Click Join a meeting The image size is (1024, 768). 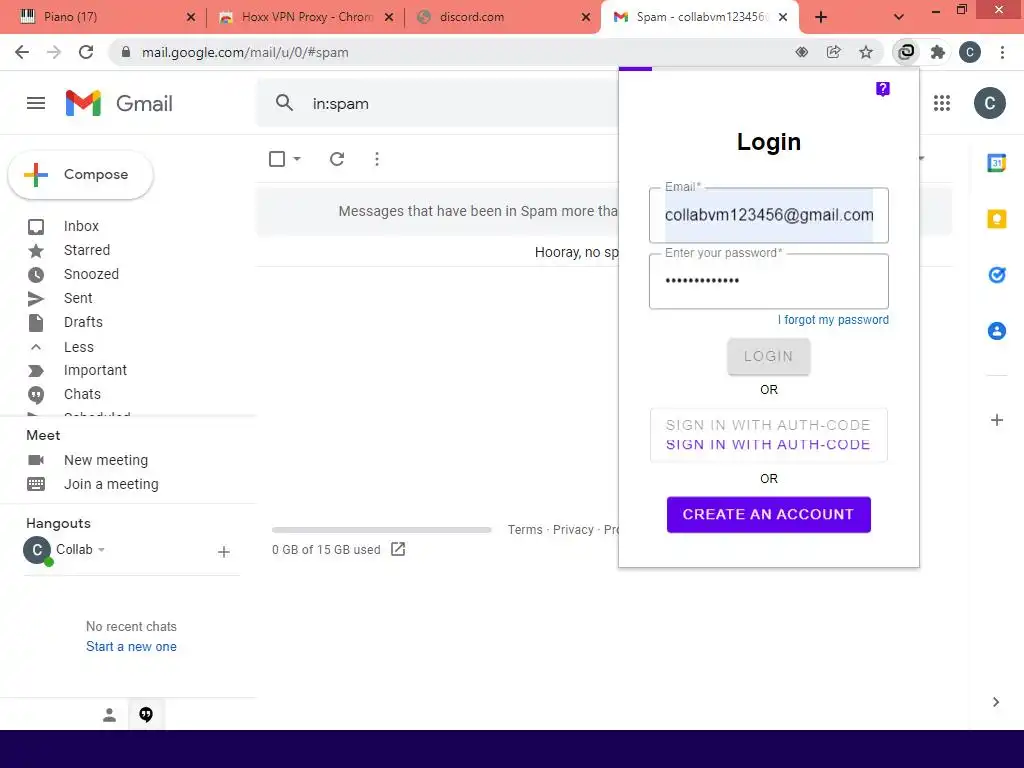(111, 485)
